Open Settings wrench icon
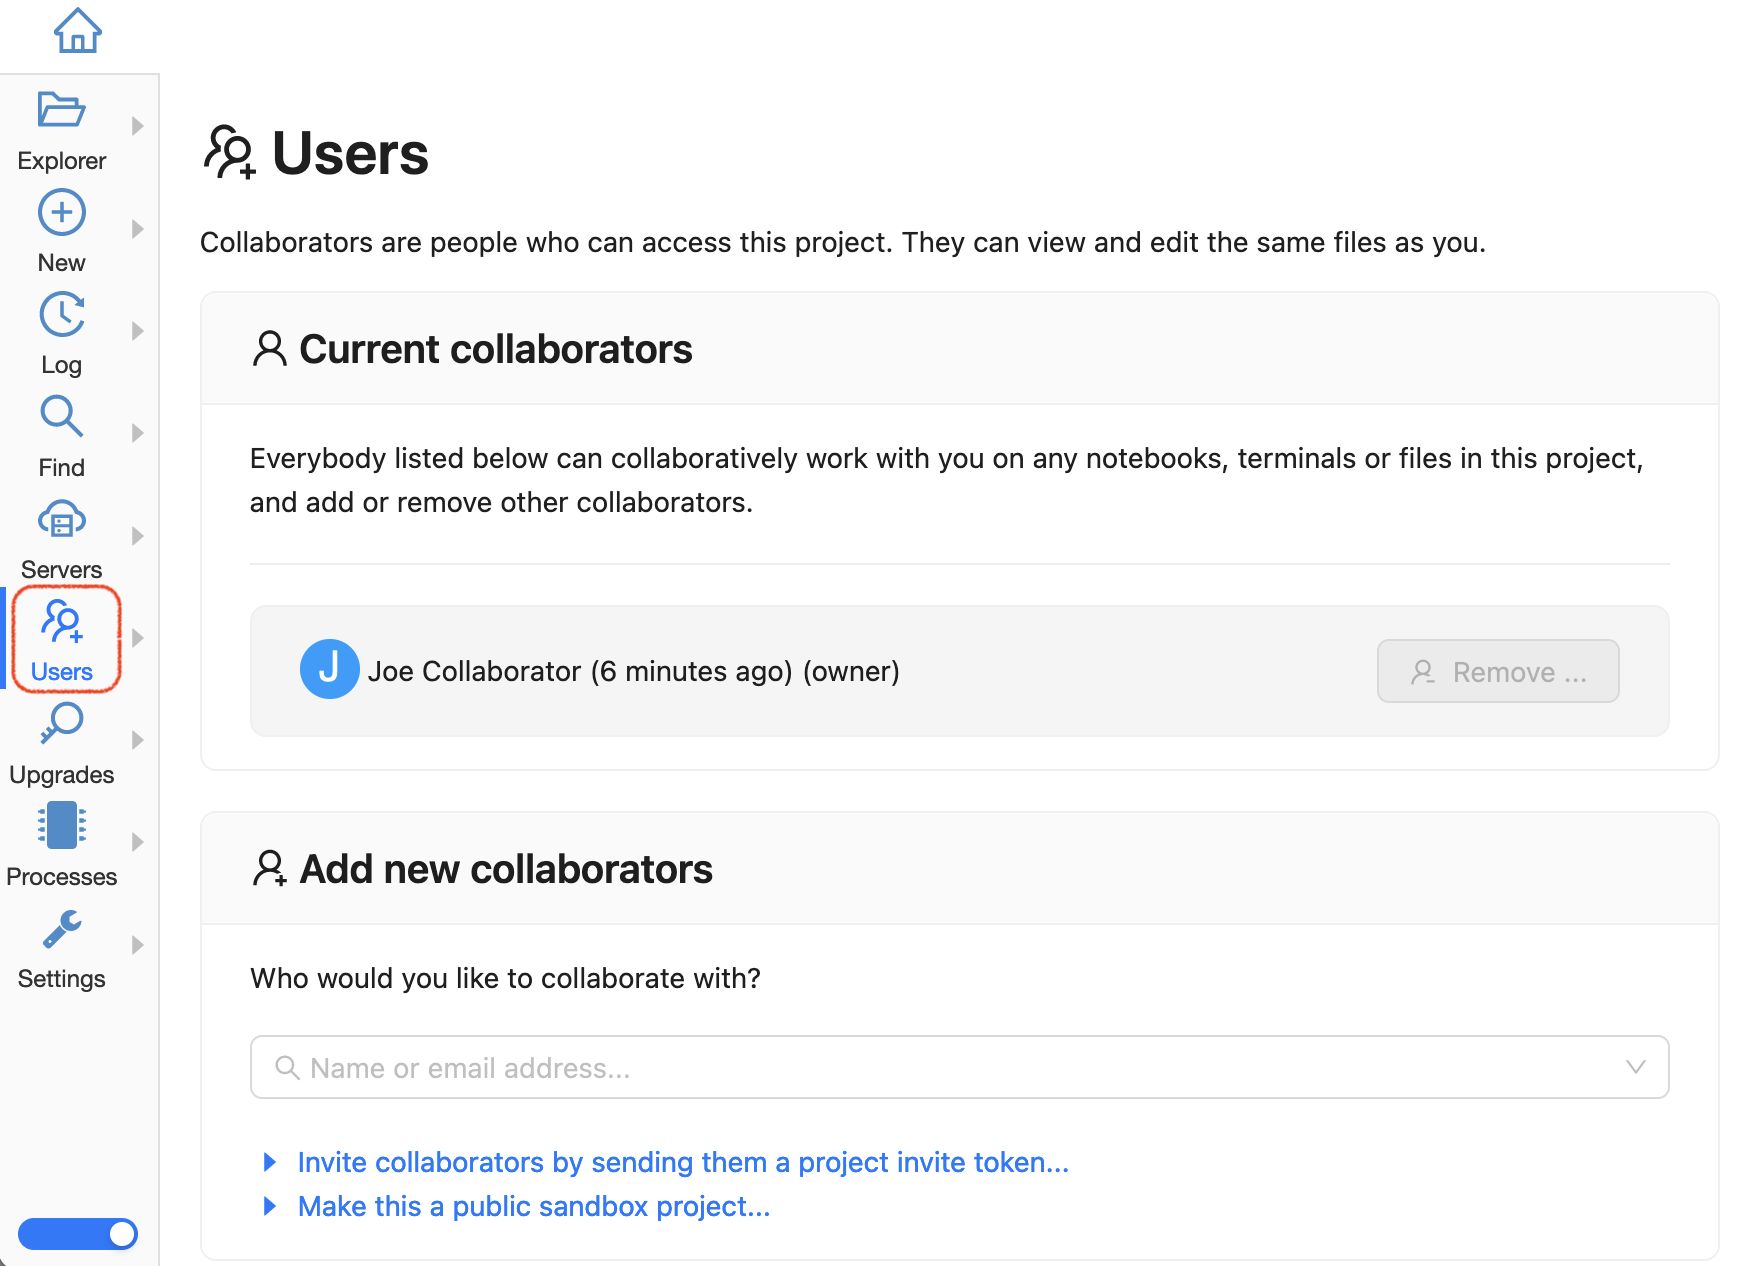Image resolution: width=1744 pixels, height=1266 pixels. [61, 930]
